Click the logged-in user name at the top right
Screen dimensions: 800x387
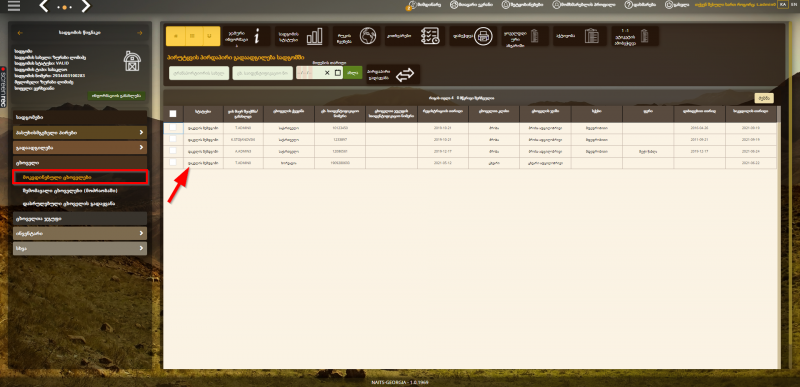735,4
